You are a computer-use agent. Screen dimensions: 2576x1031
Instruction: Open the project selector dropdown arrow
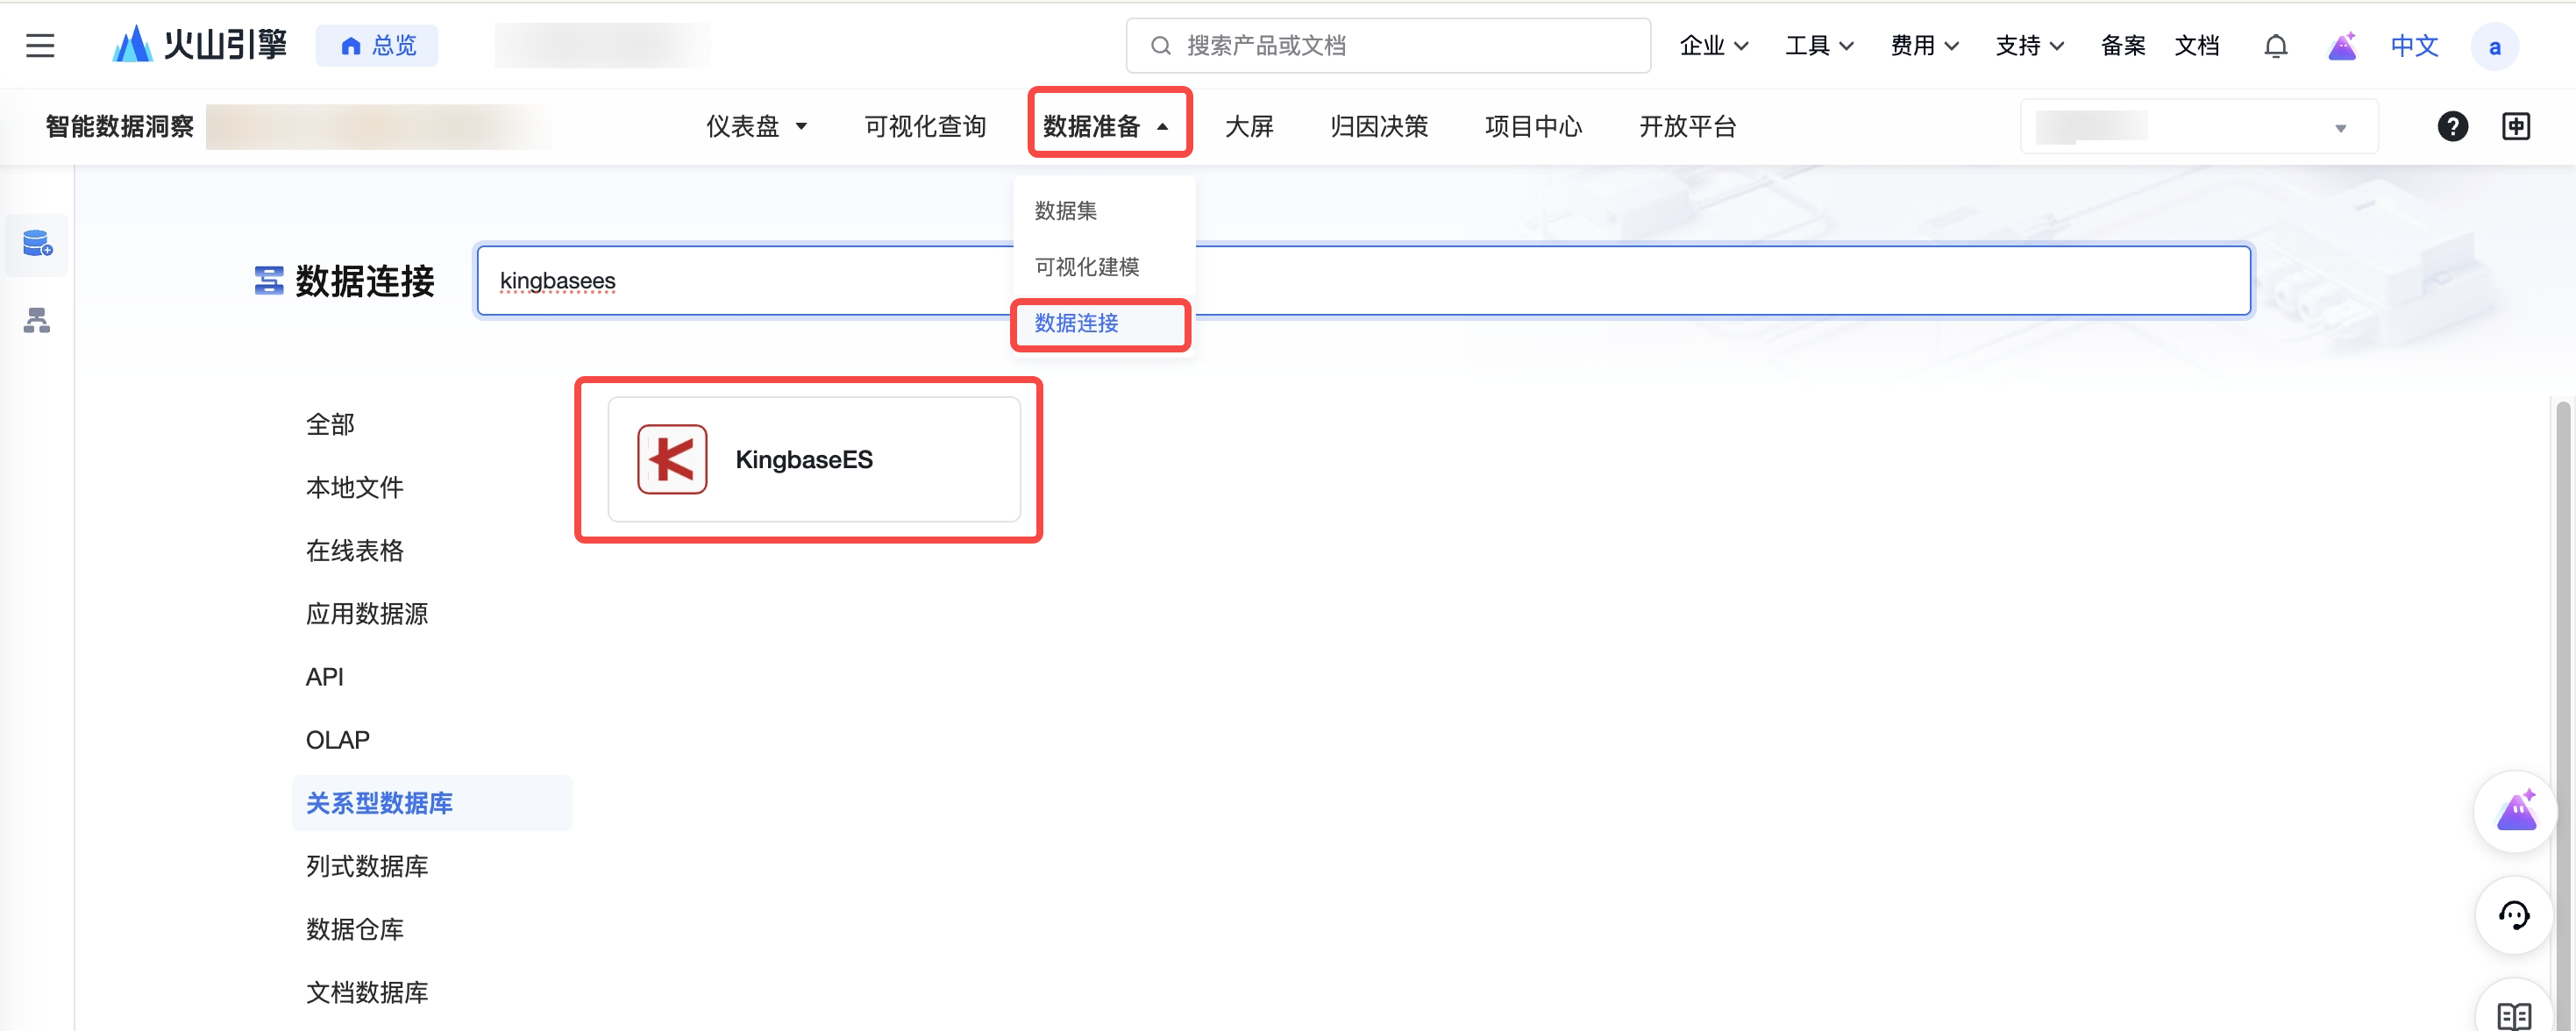2340,128
